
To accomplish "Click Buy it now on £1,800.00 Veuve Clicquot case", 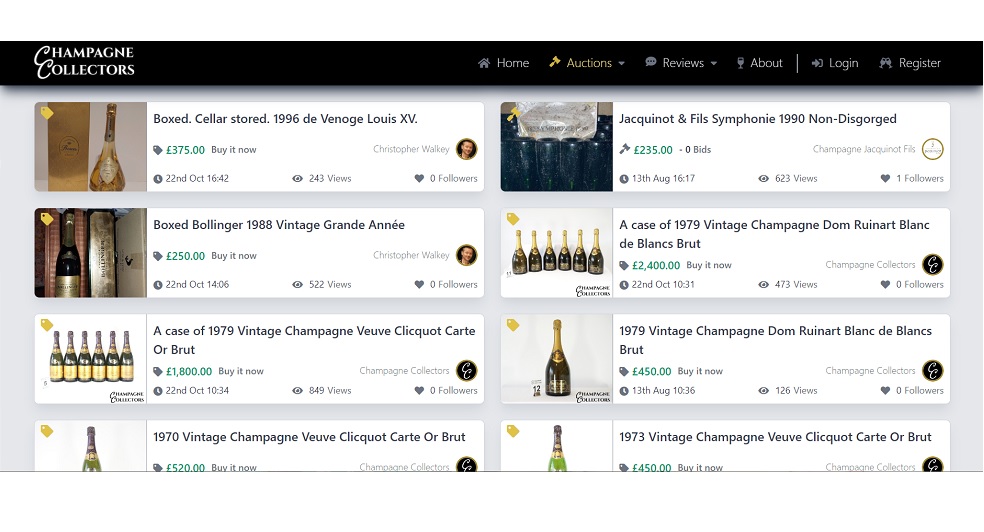I will click(241, 372).
